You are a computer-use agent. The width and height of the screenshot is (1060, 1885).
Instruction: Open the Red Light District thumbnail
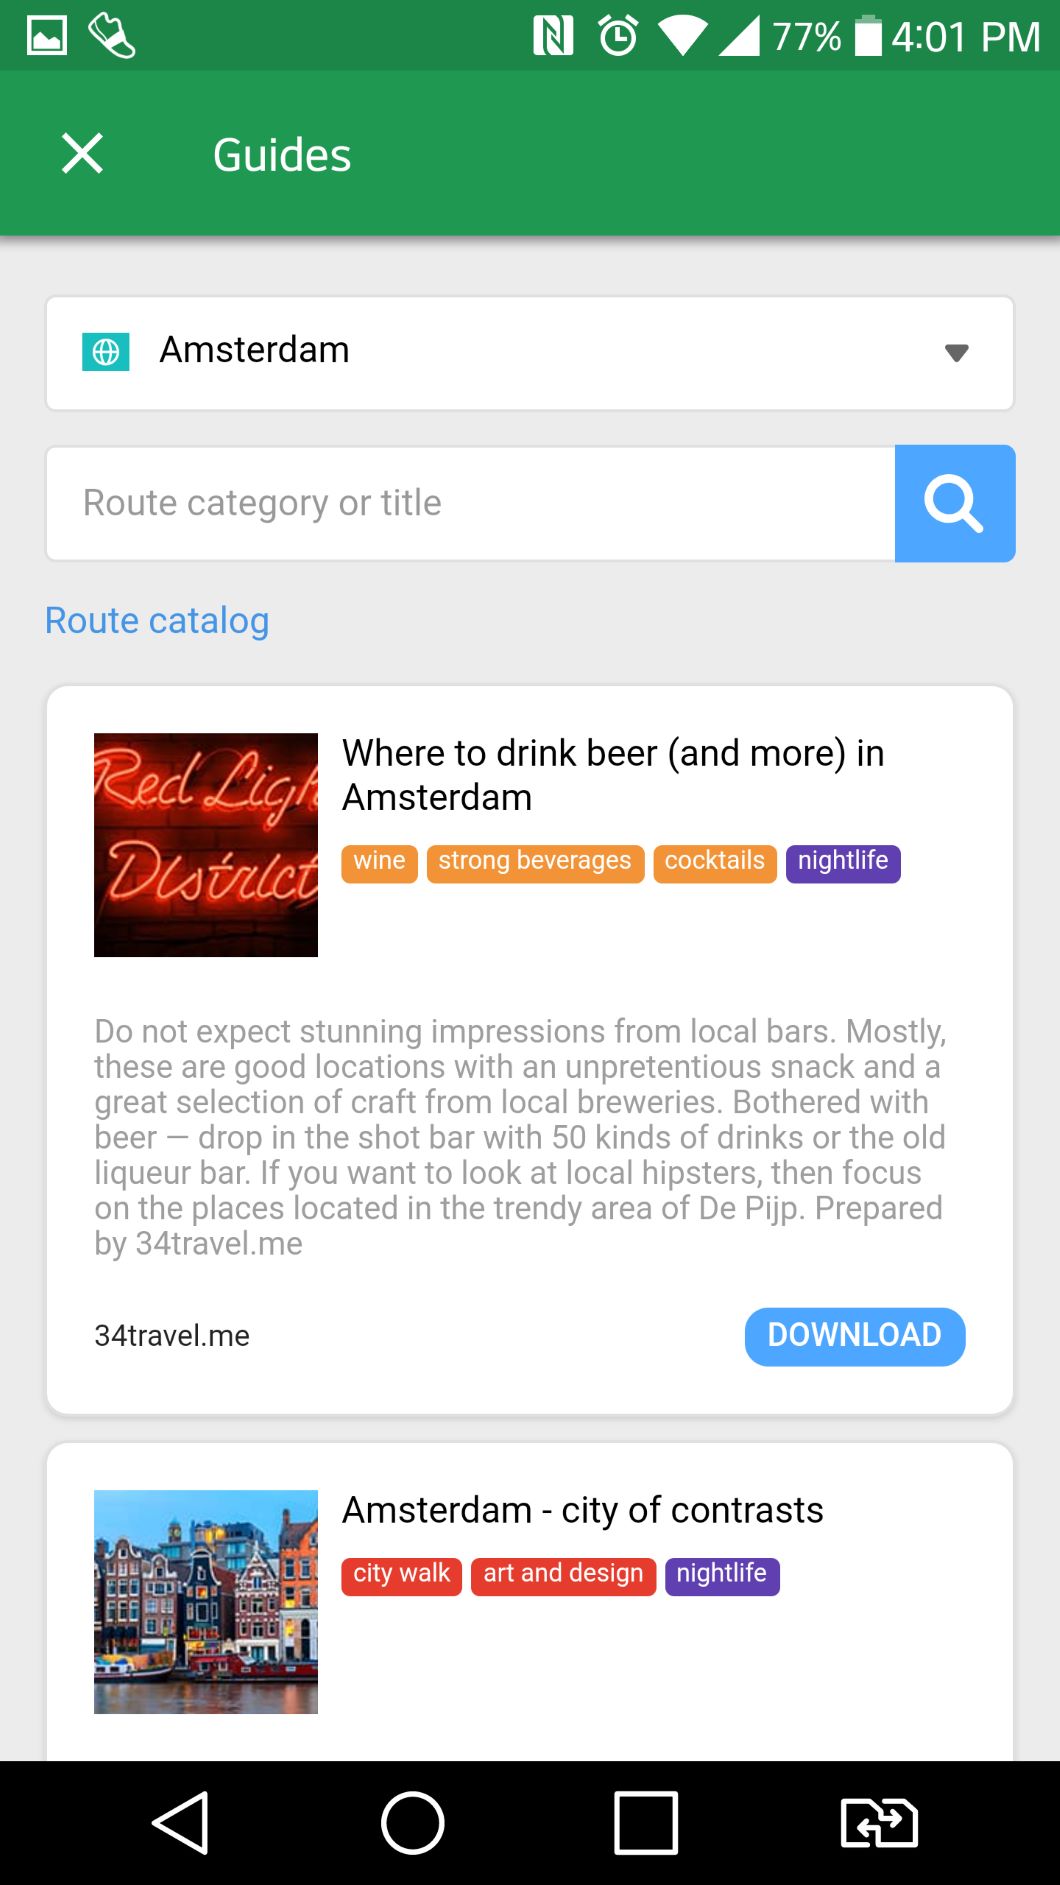coord(206,845)
